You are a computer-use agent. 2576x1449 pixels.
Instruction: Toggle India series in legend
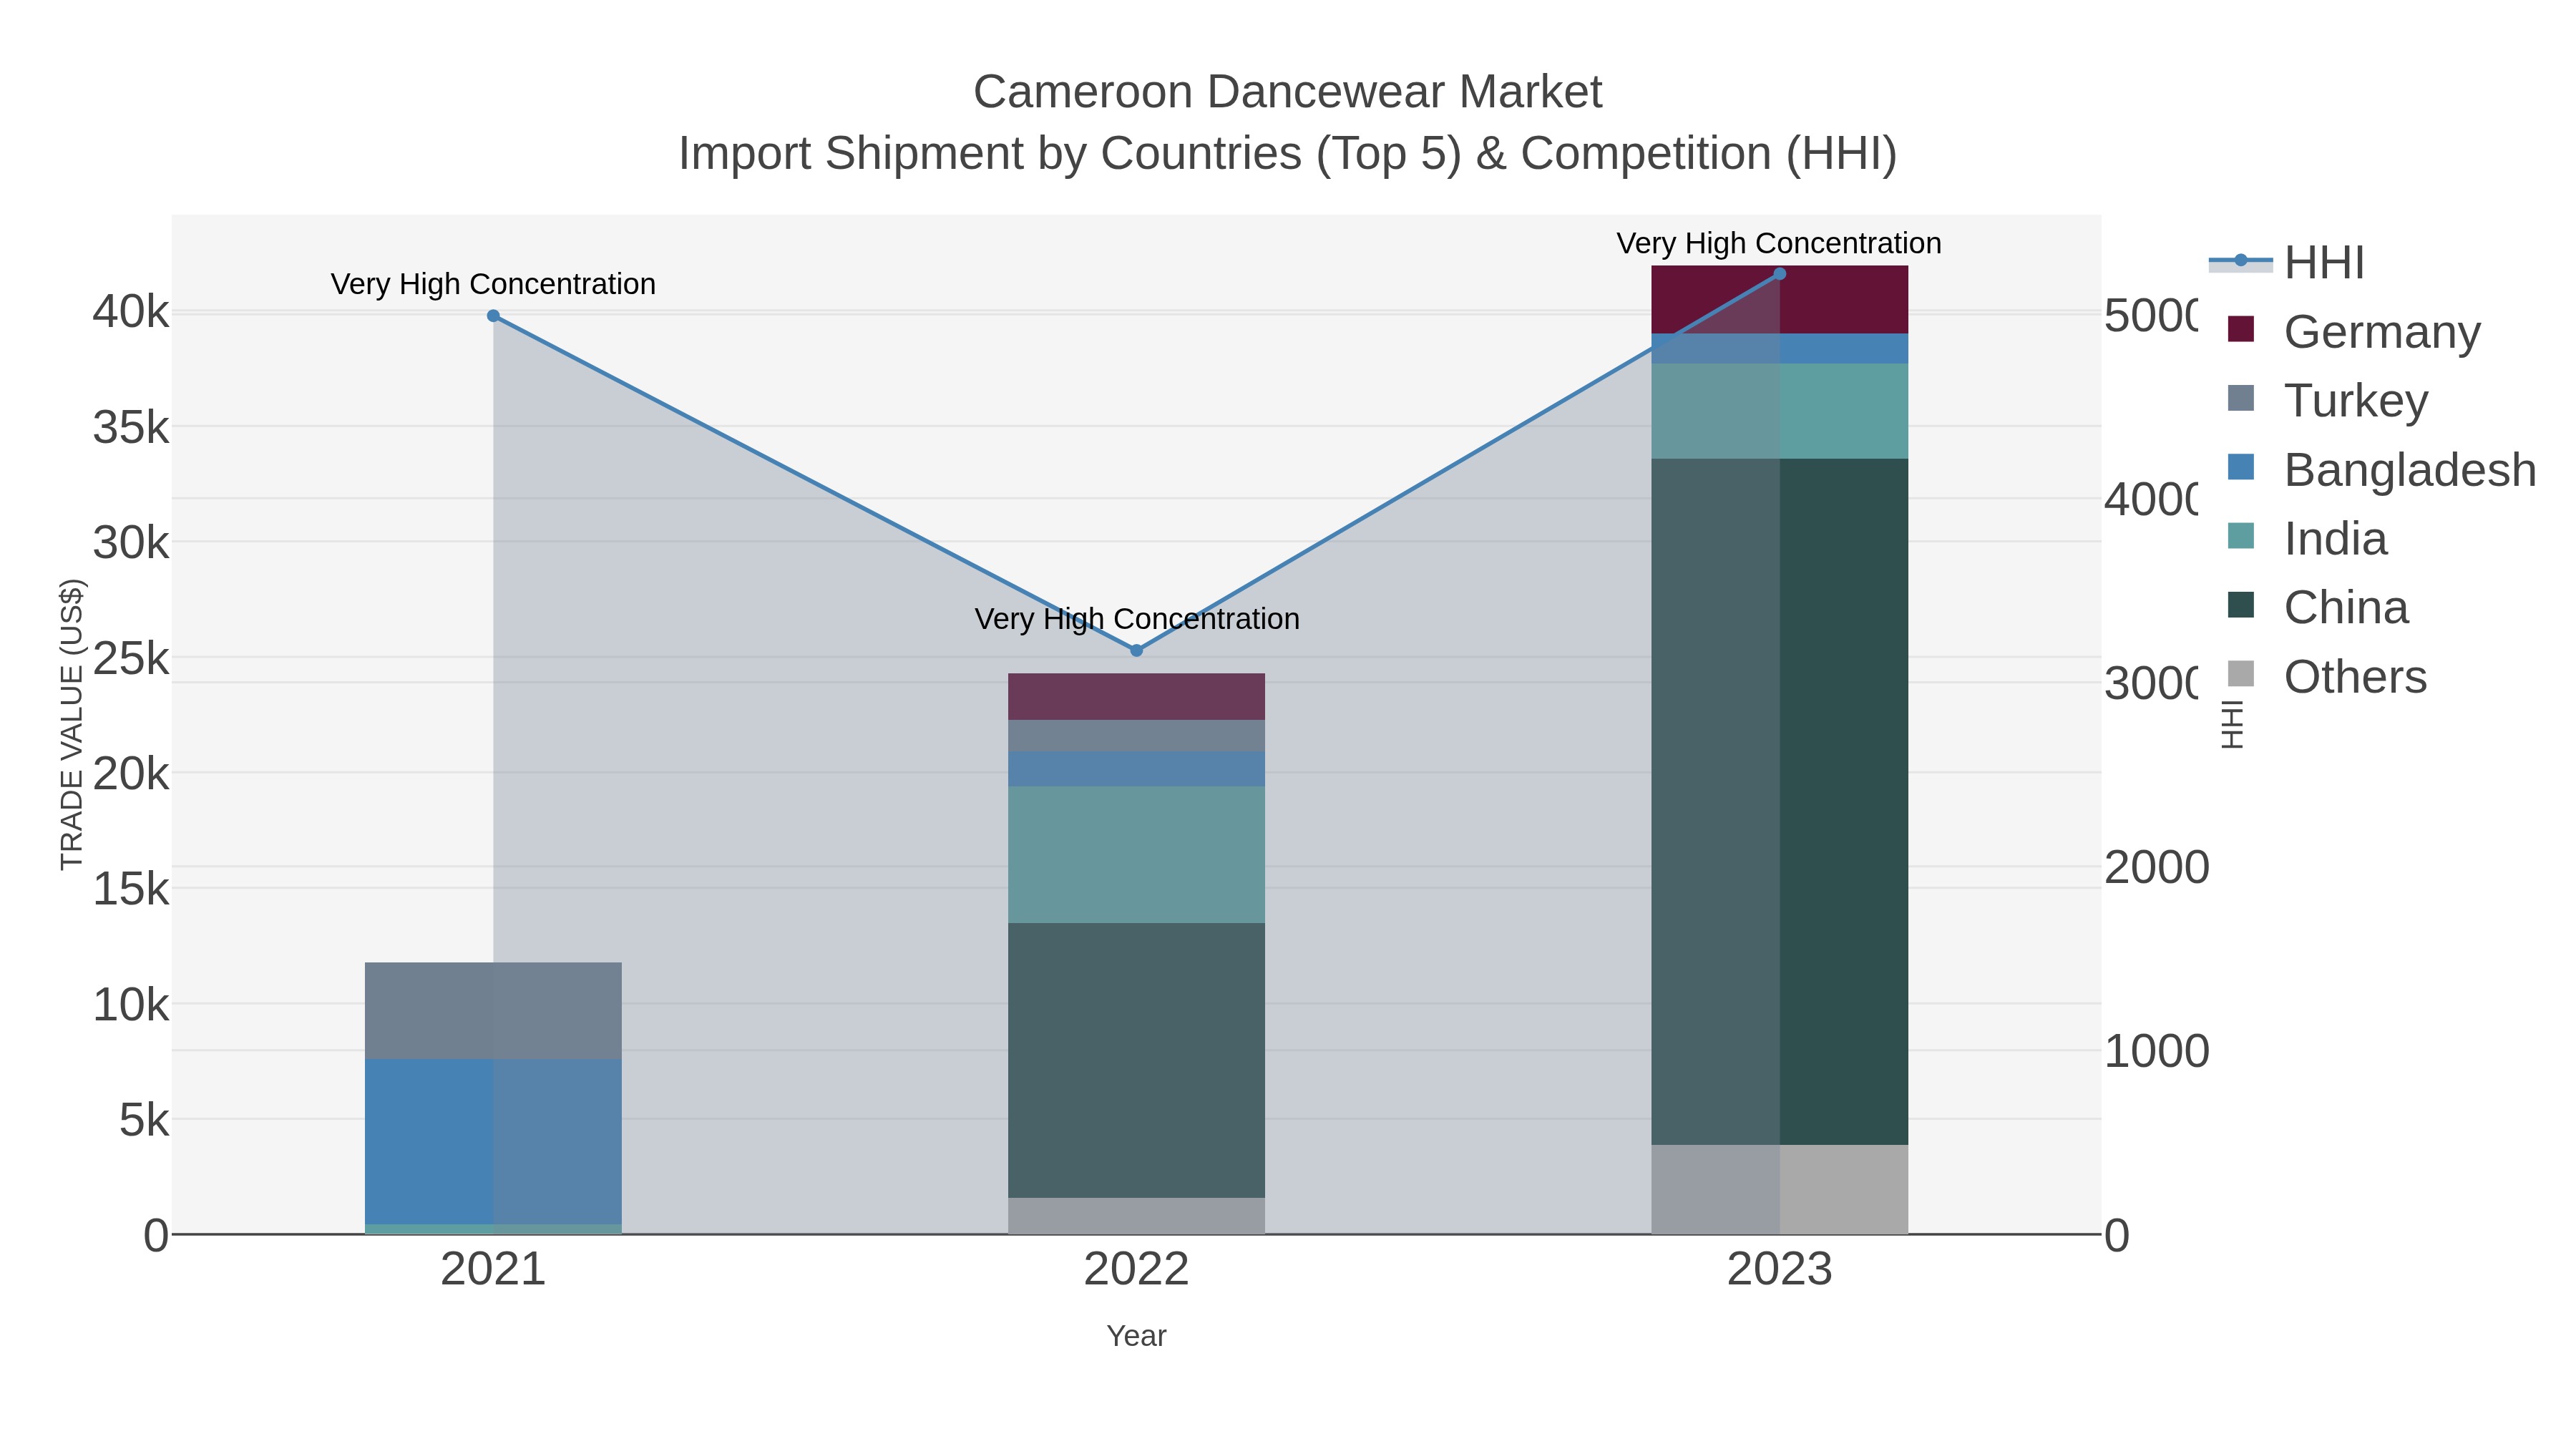2307,538
